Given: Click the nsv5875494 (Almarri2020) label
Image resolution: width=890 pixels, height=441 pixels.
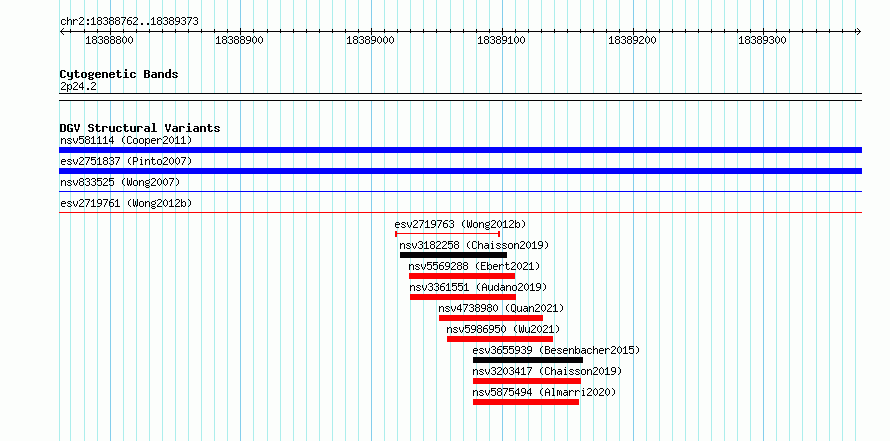Looking at the screenshot, I should 544,392.
